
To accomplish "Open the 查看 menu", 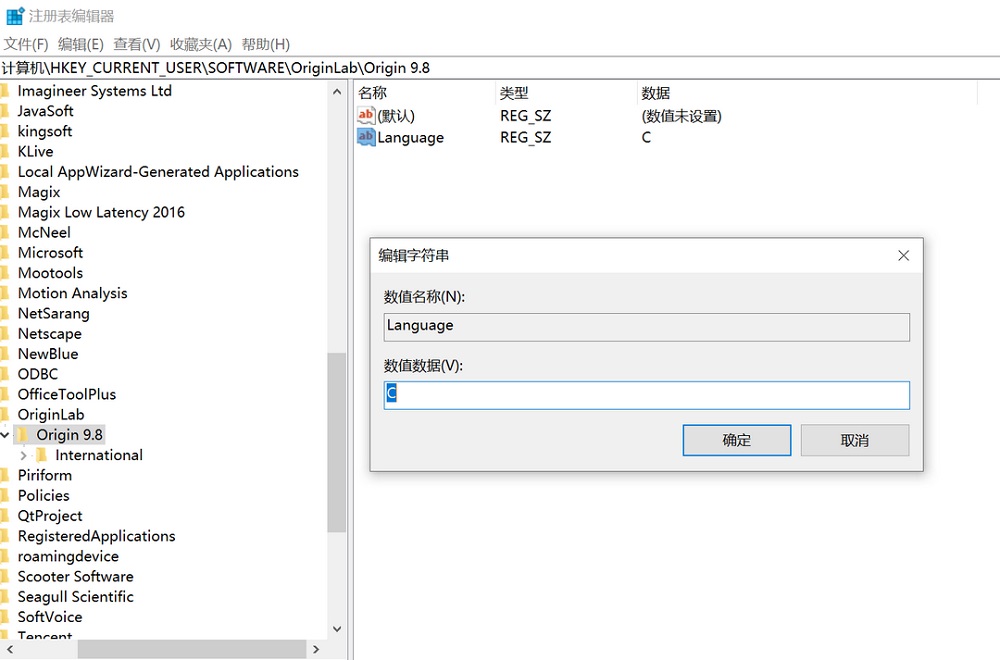I will 135,44.
